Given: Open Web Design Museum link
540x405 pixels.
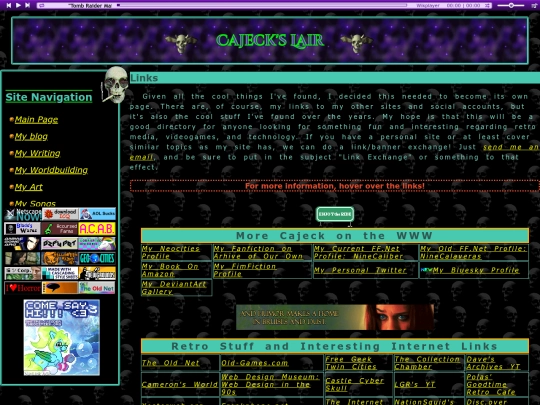Looking at the screenshot, I should coord(270,384).
